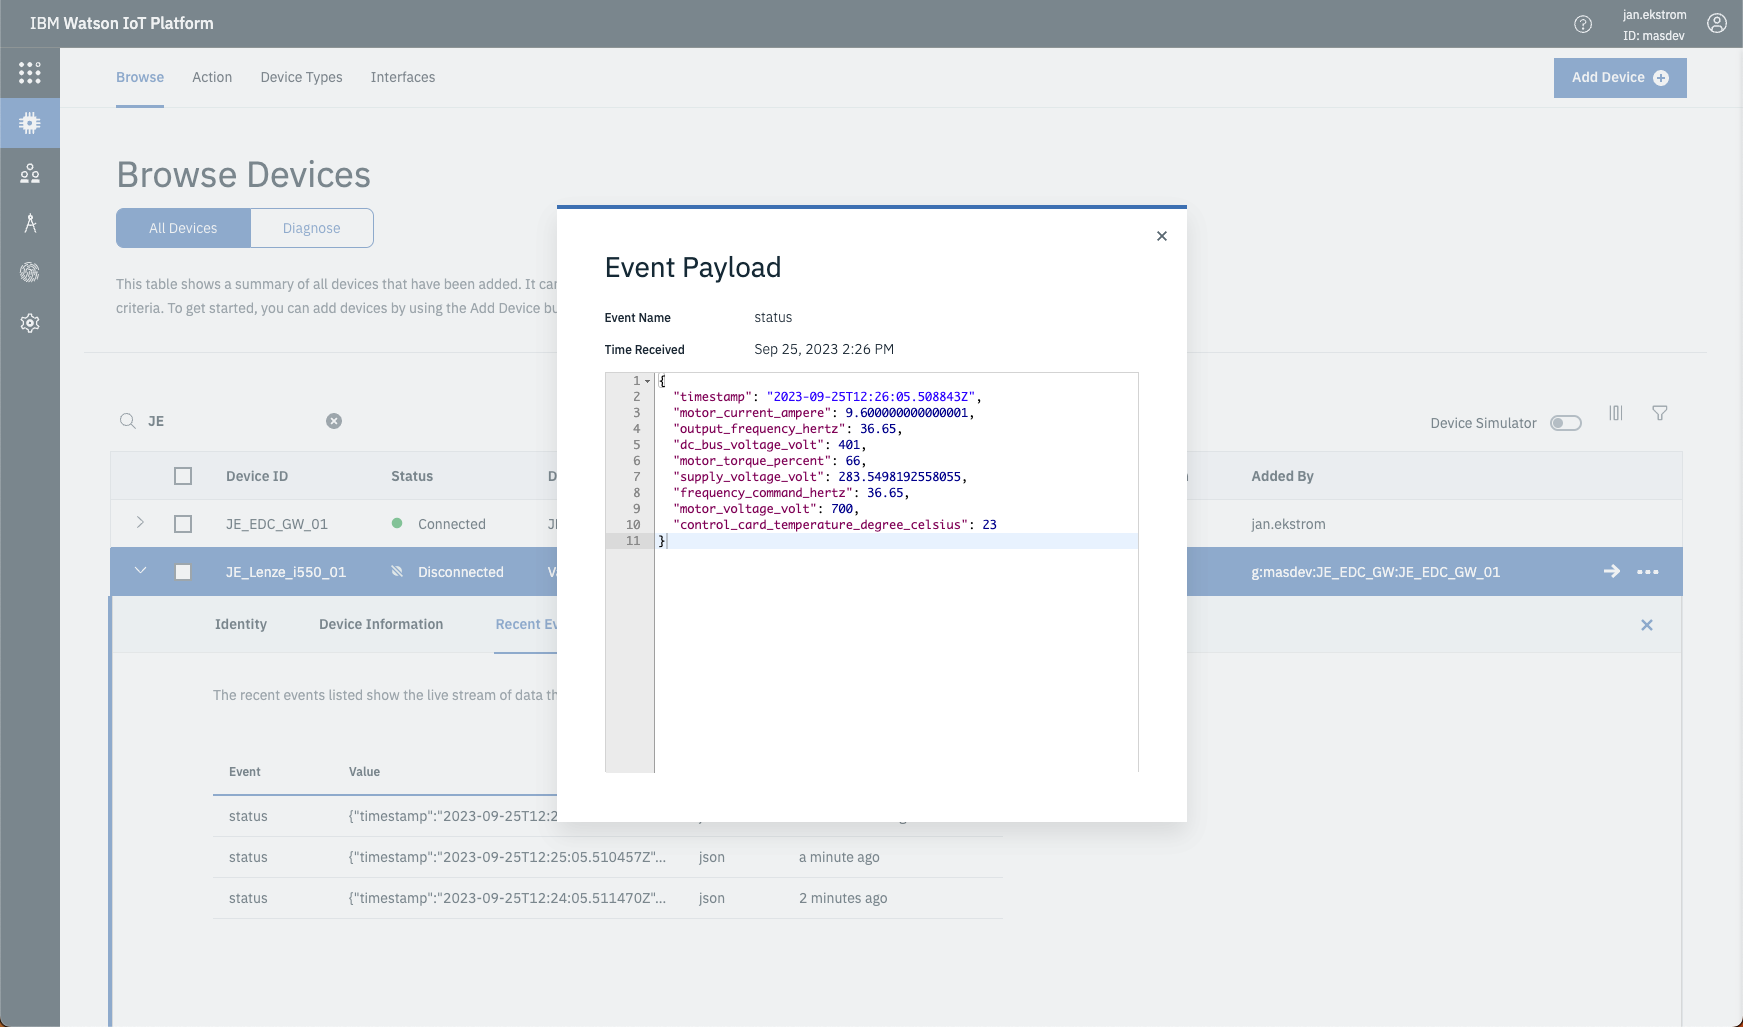This screenshot has height=1027, width=1743.
Task: Click the control_card_temperature_degree_celsius line
Action: tap(834, 525)
